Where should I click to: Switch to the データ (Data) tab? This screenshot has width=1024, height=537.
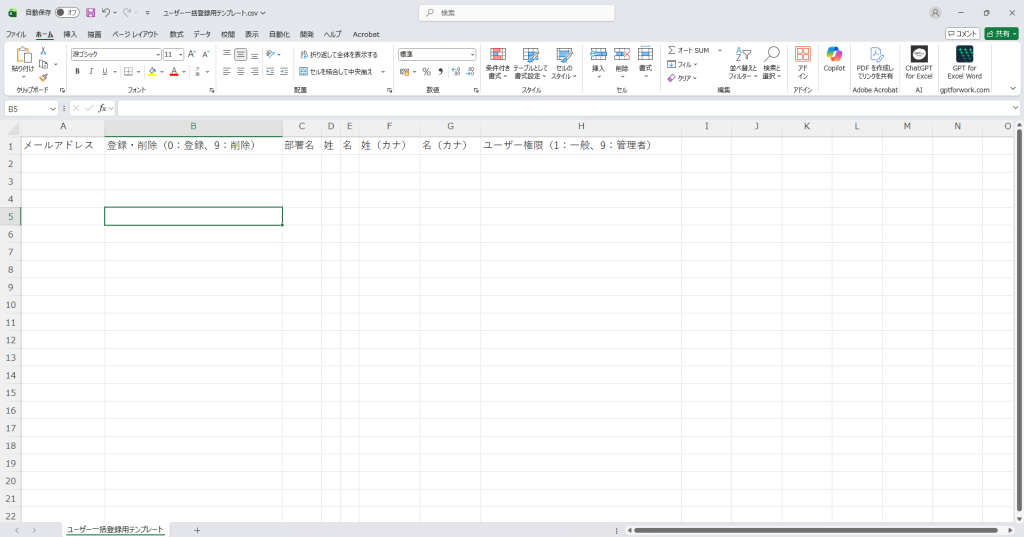coord(202,34)
